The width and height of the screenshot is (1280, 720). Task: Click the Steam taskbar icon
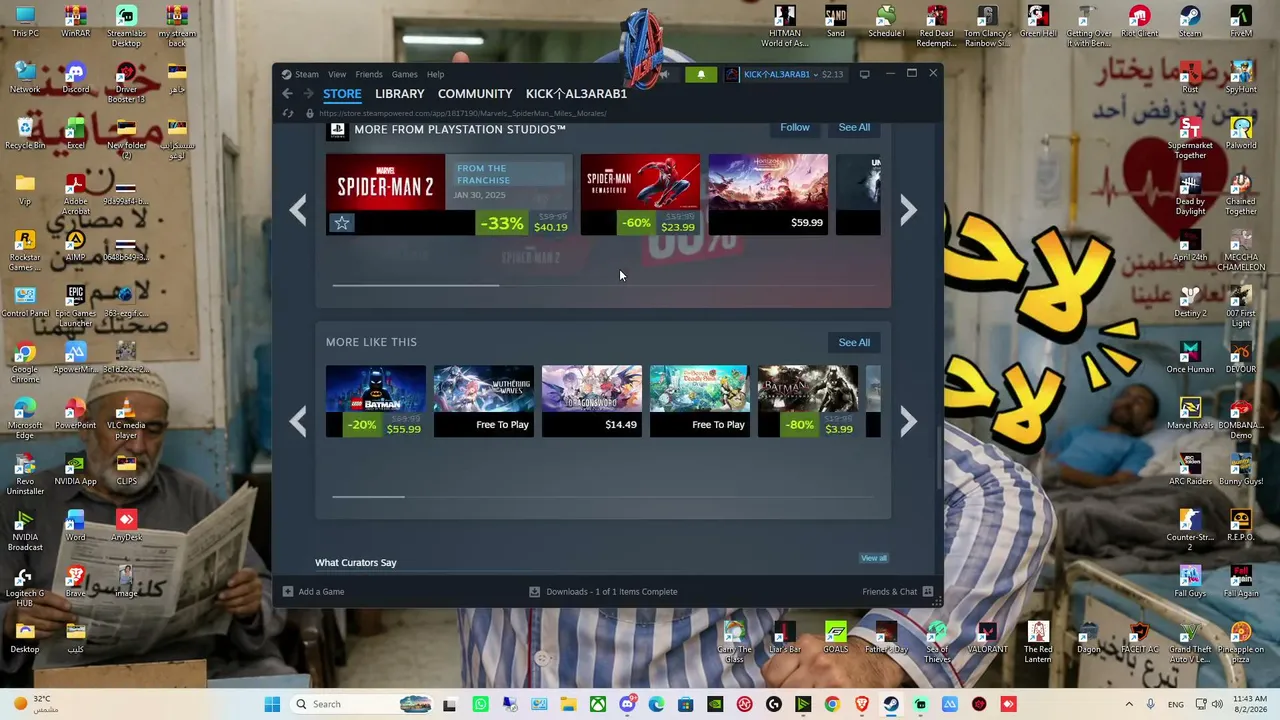tap(891, 704)
